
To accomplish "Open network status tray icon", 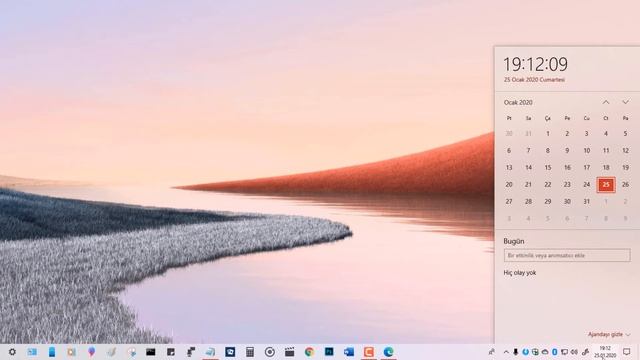I will pyautogui.click(x=564, y=352).
